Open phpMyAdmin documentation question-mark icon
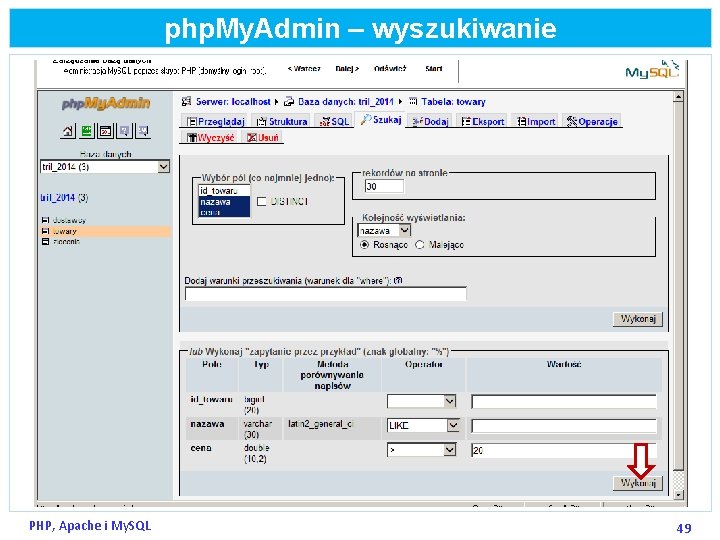The height and width of the screenshot is (540, 720). [124, 131]
